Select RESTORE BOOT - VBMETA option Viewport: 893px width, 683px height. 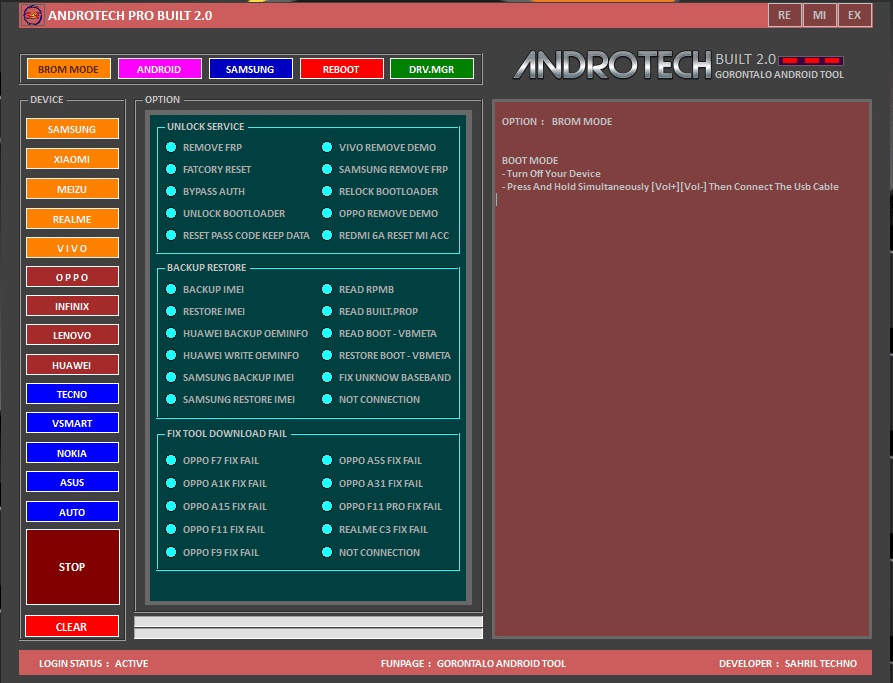pyautogui.click(x=387, y=355)
